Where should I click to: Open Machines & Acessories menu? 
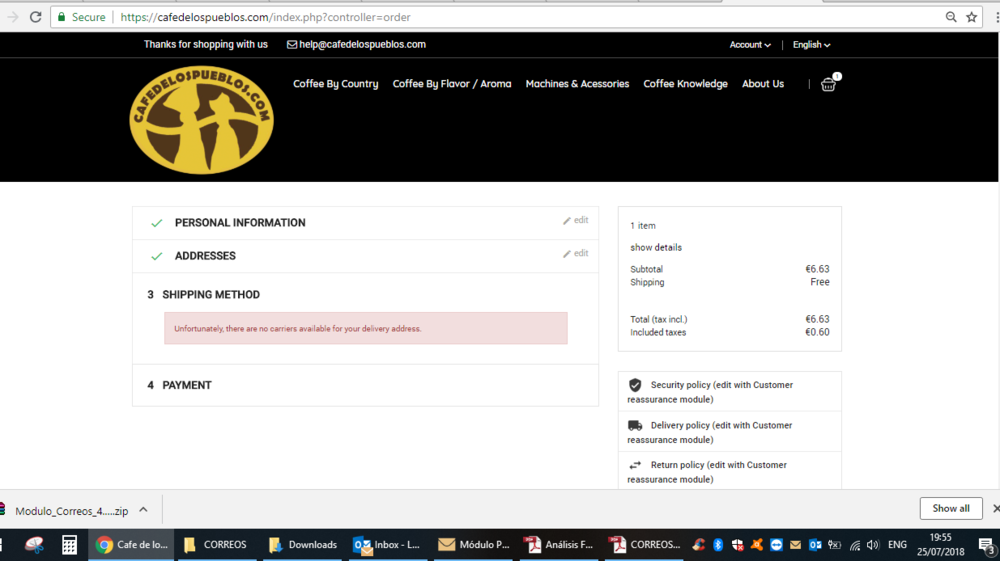[x=577, y=84]
